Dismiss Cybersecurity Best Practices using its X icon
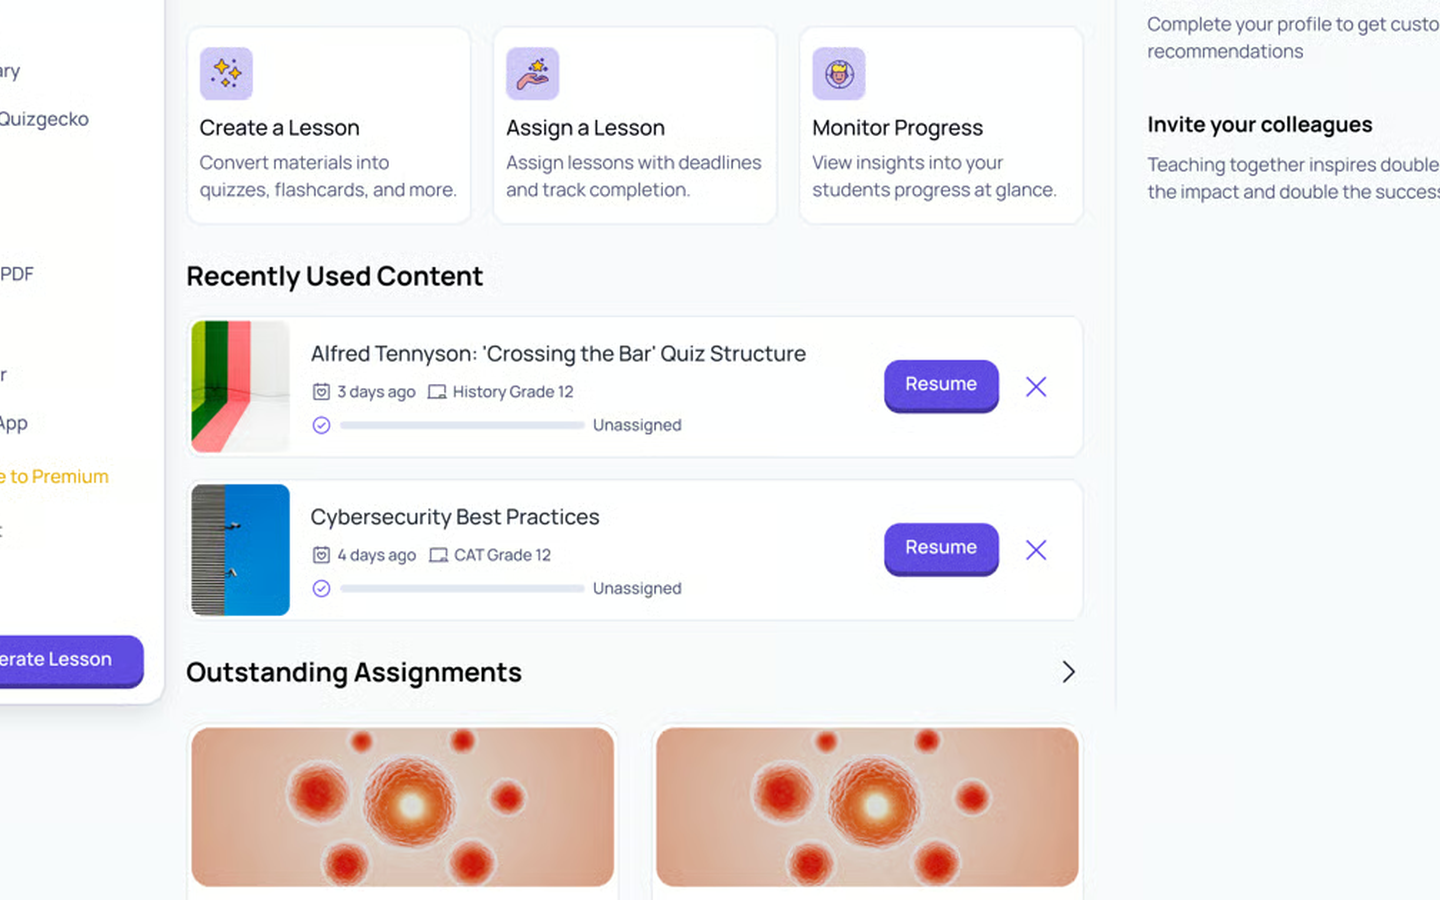The width and height of the screenshot is (1440, 900). [1036, 550]
